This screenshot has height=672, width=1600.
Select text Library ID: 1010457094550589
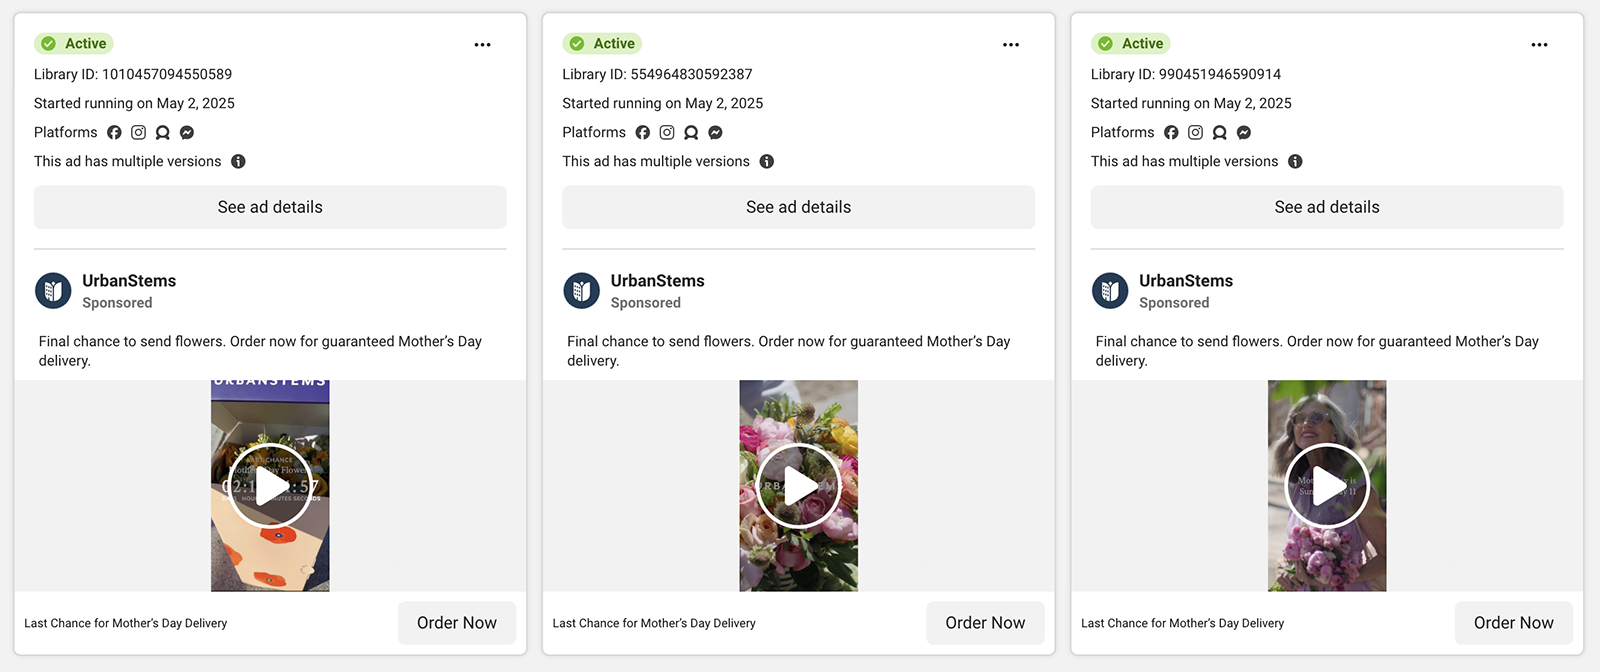click(x=133, y=74)
